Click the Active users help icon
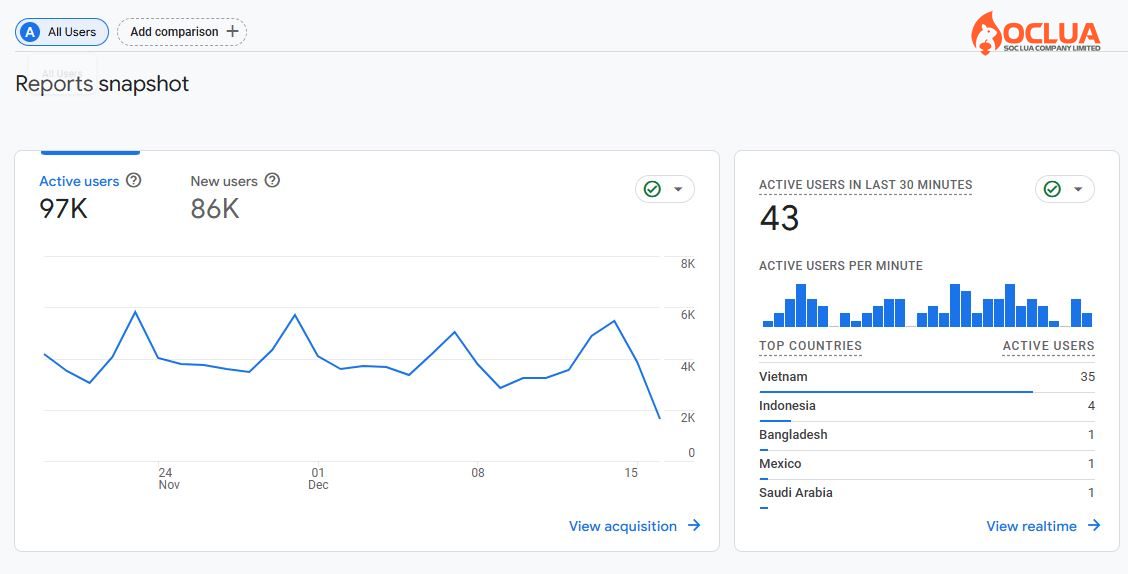 (133, 181)
